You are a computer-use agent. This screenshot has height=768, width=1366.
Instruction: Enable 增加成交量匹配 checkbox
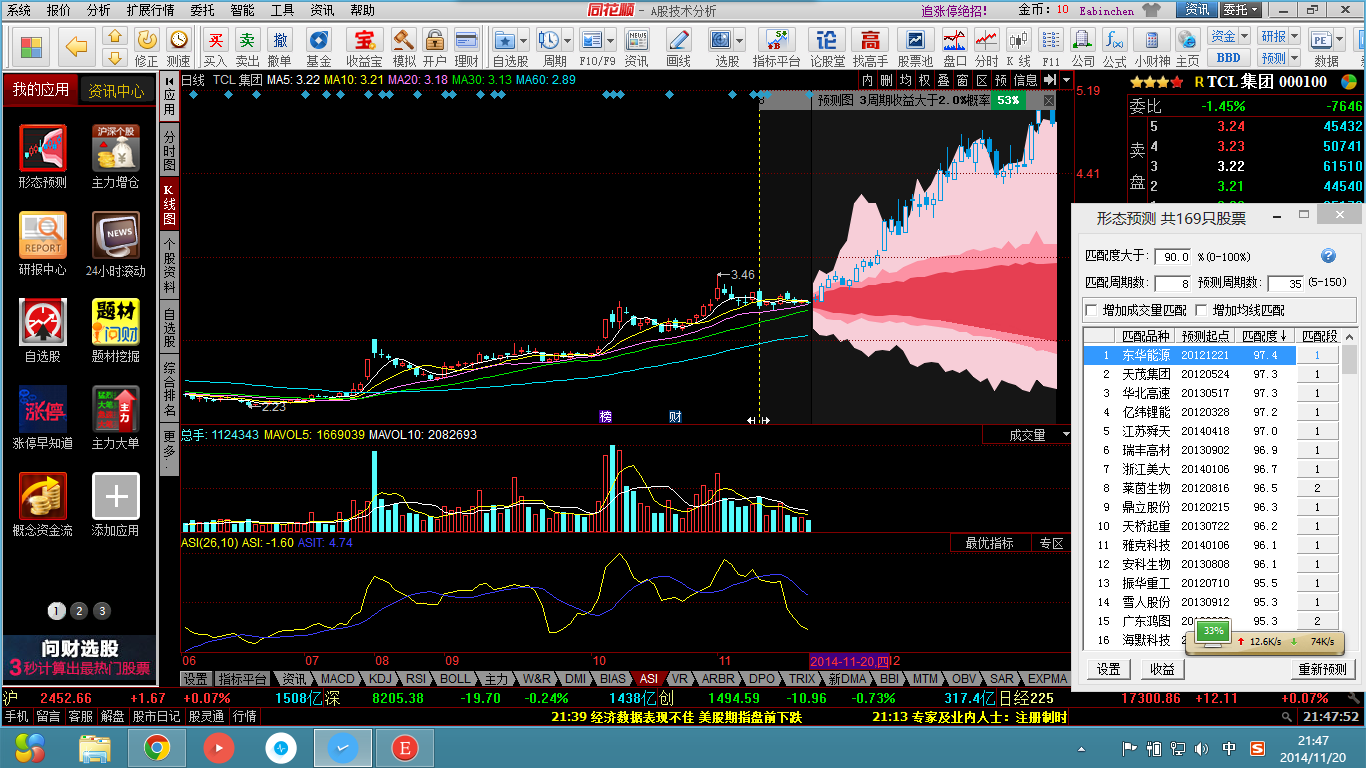(x=1092, y=310)
